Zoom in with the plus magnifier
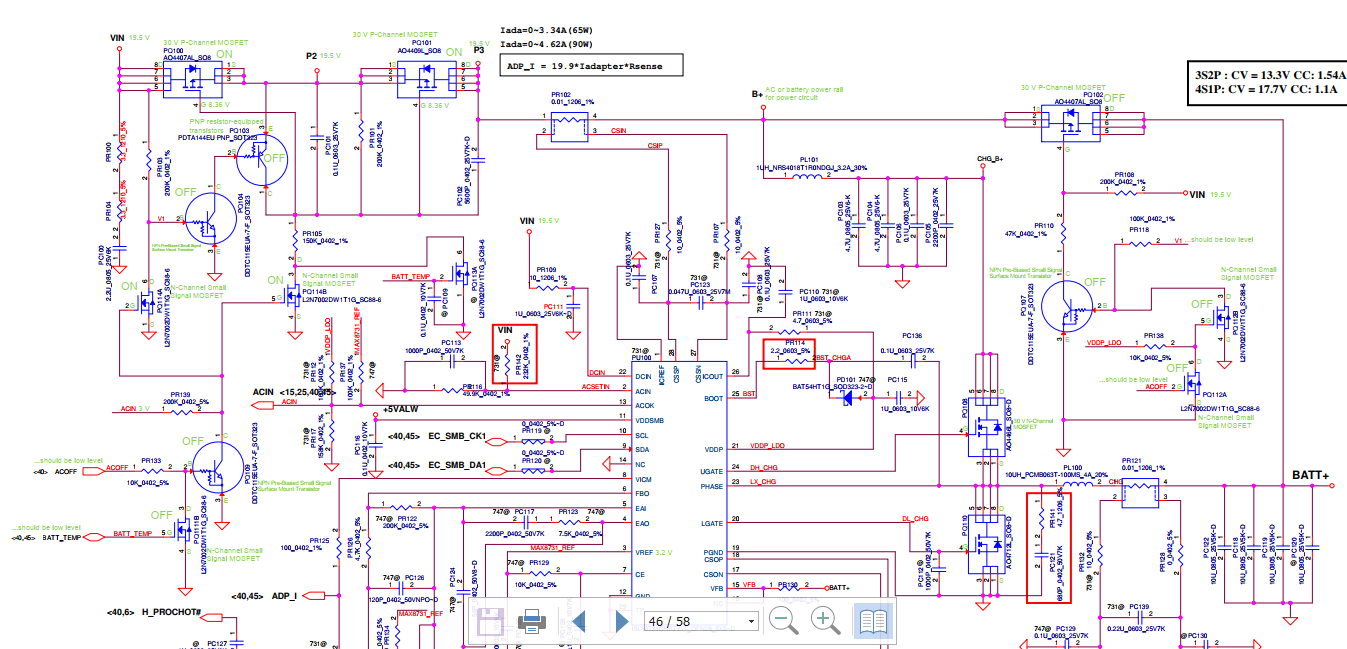 click(x=825, y=621)
